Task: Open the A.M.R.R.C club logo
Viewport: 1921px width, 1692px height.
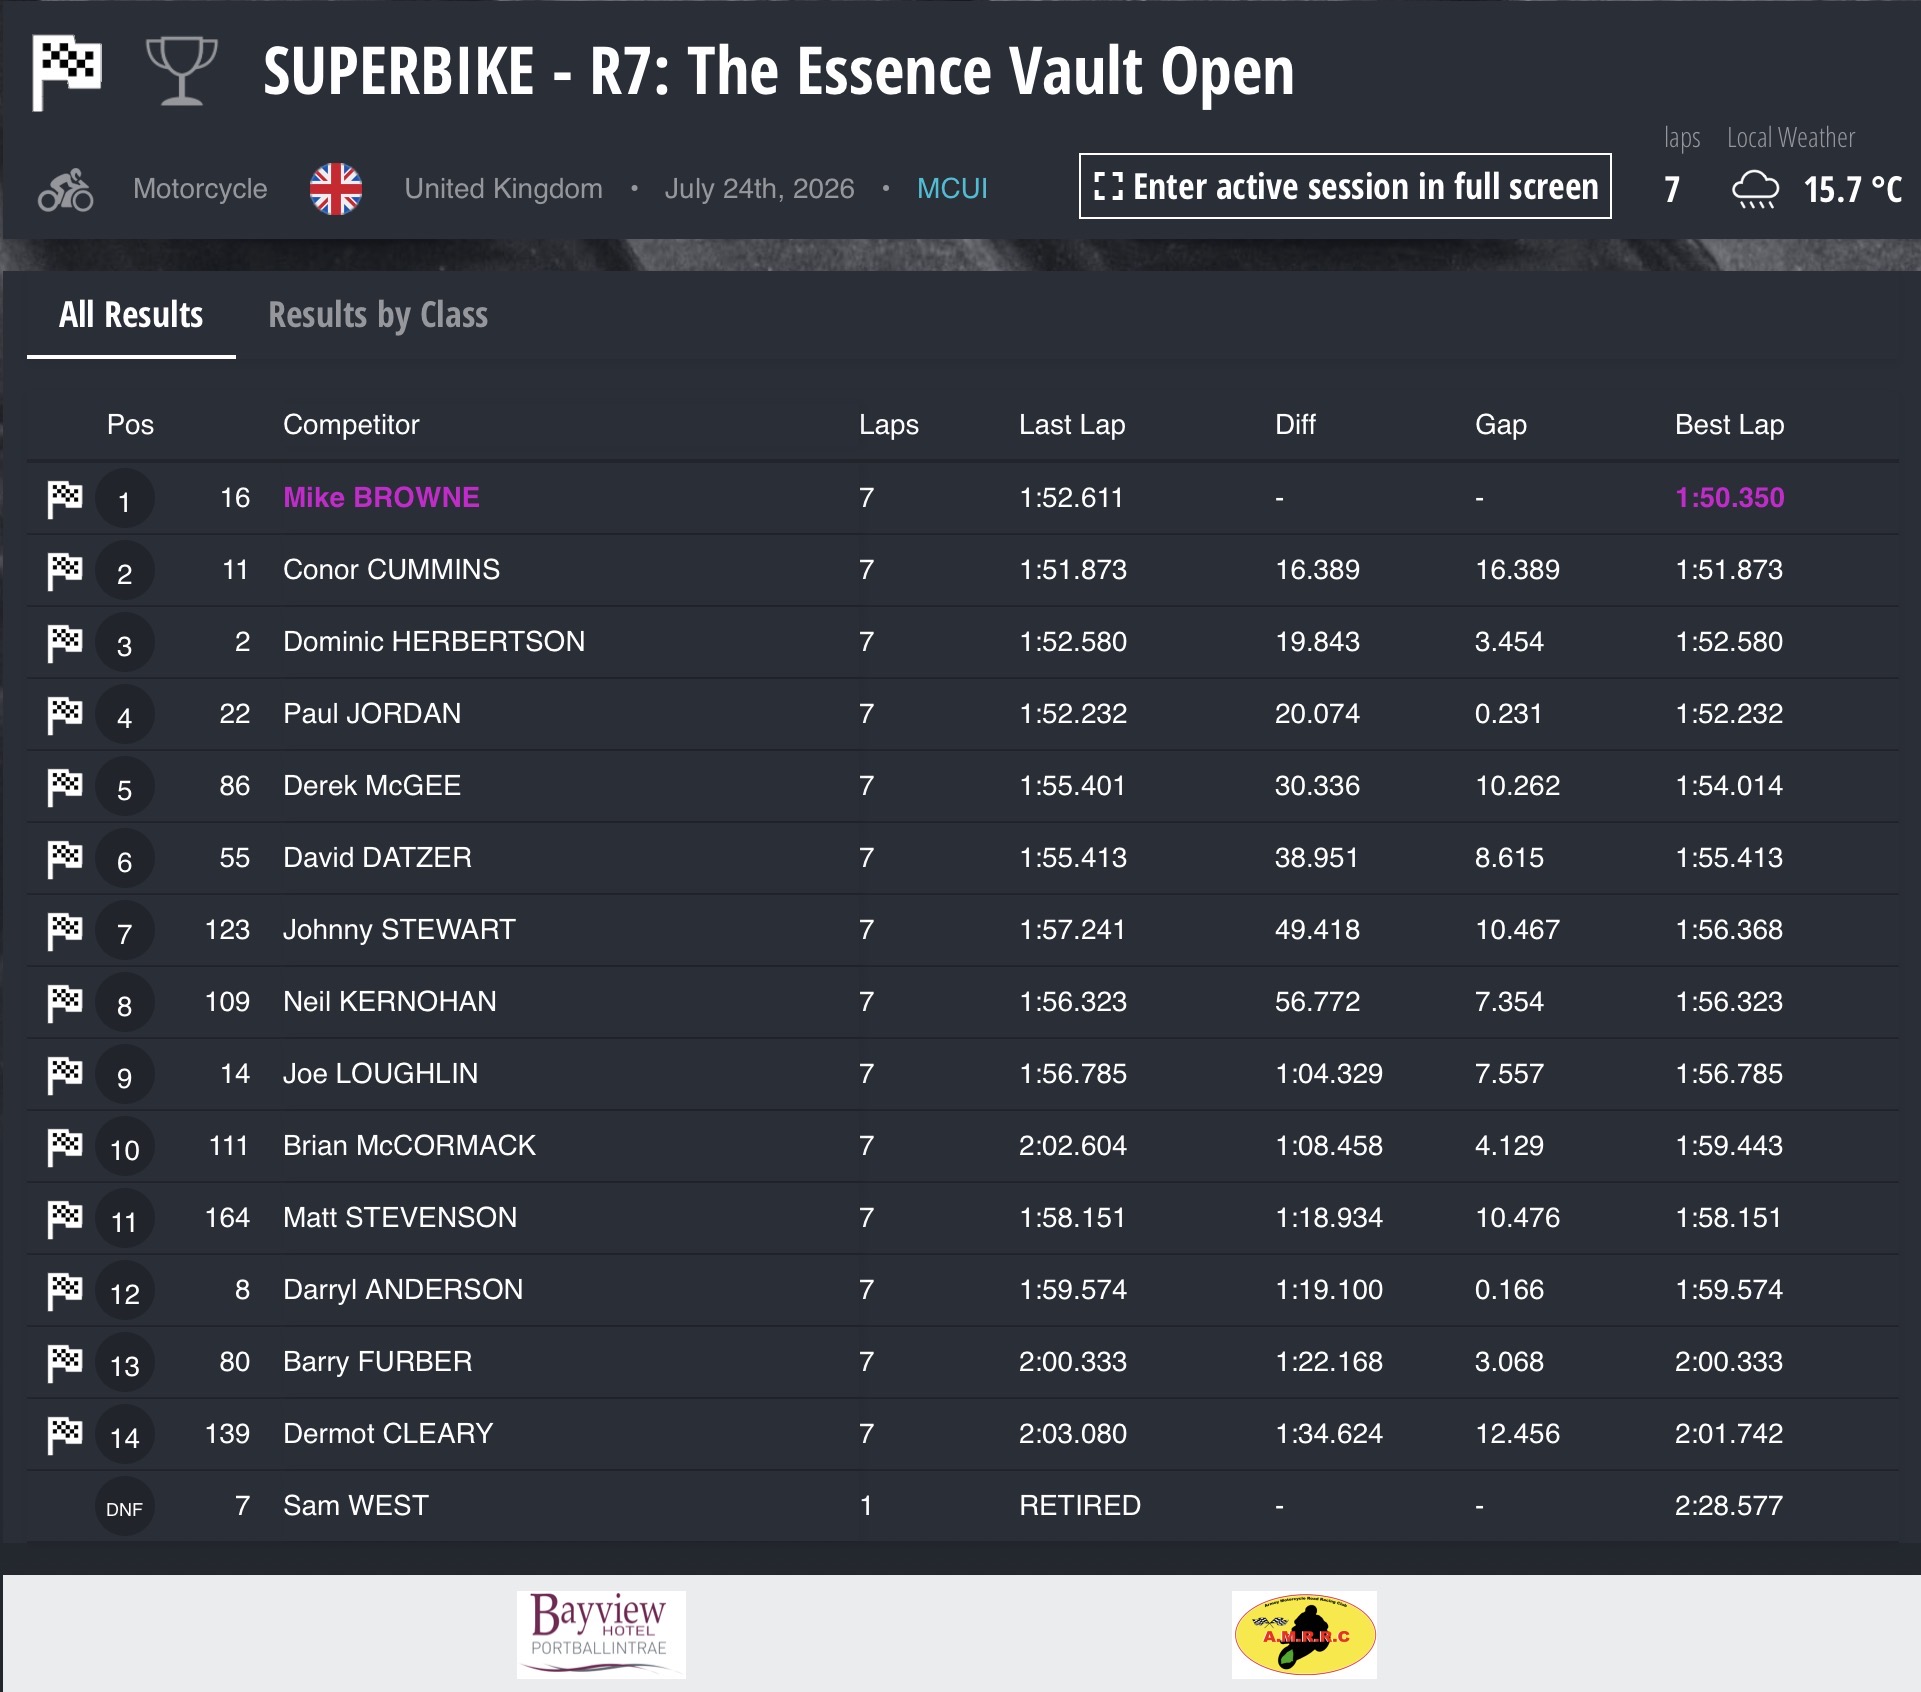Action: pyautogui.click(x=1305, y=1634)
